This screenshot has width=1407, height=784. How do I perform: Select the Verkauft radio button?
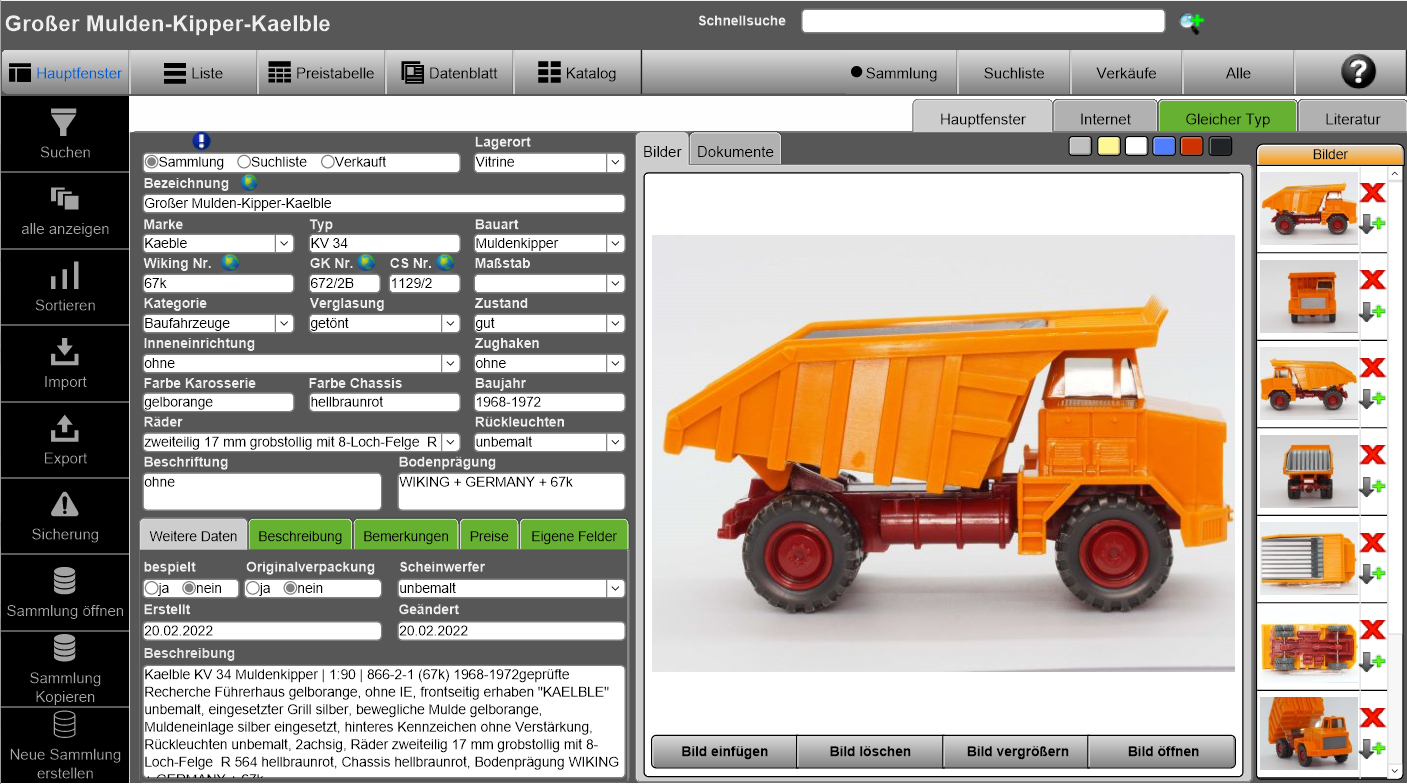point(327,162)
